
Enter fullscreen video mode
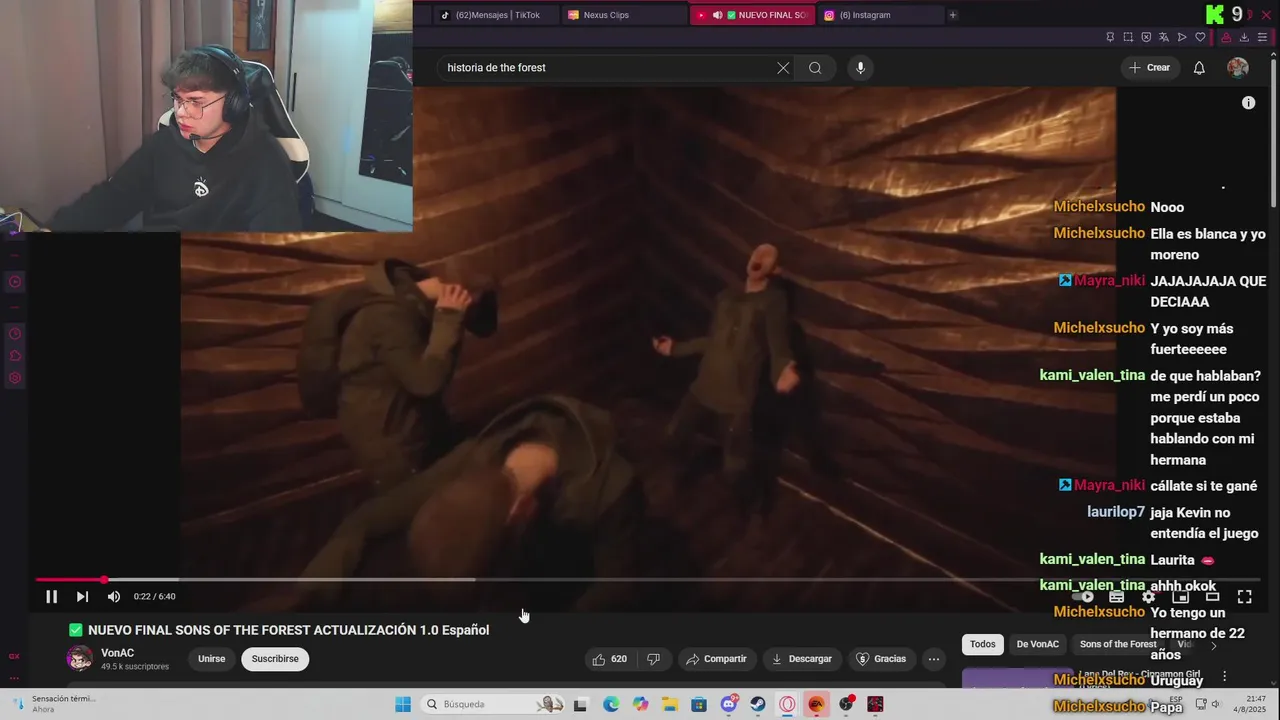pos(1244,597)
